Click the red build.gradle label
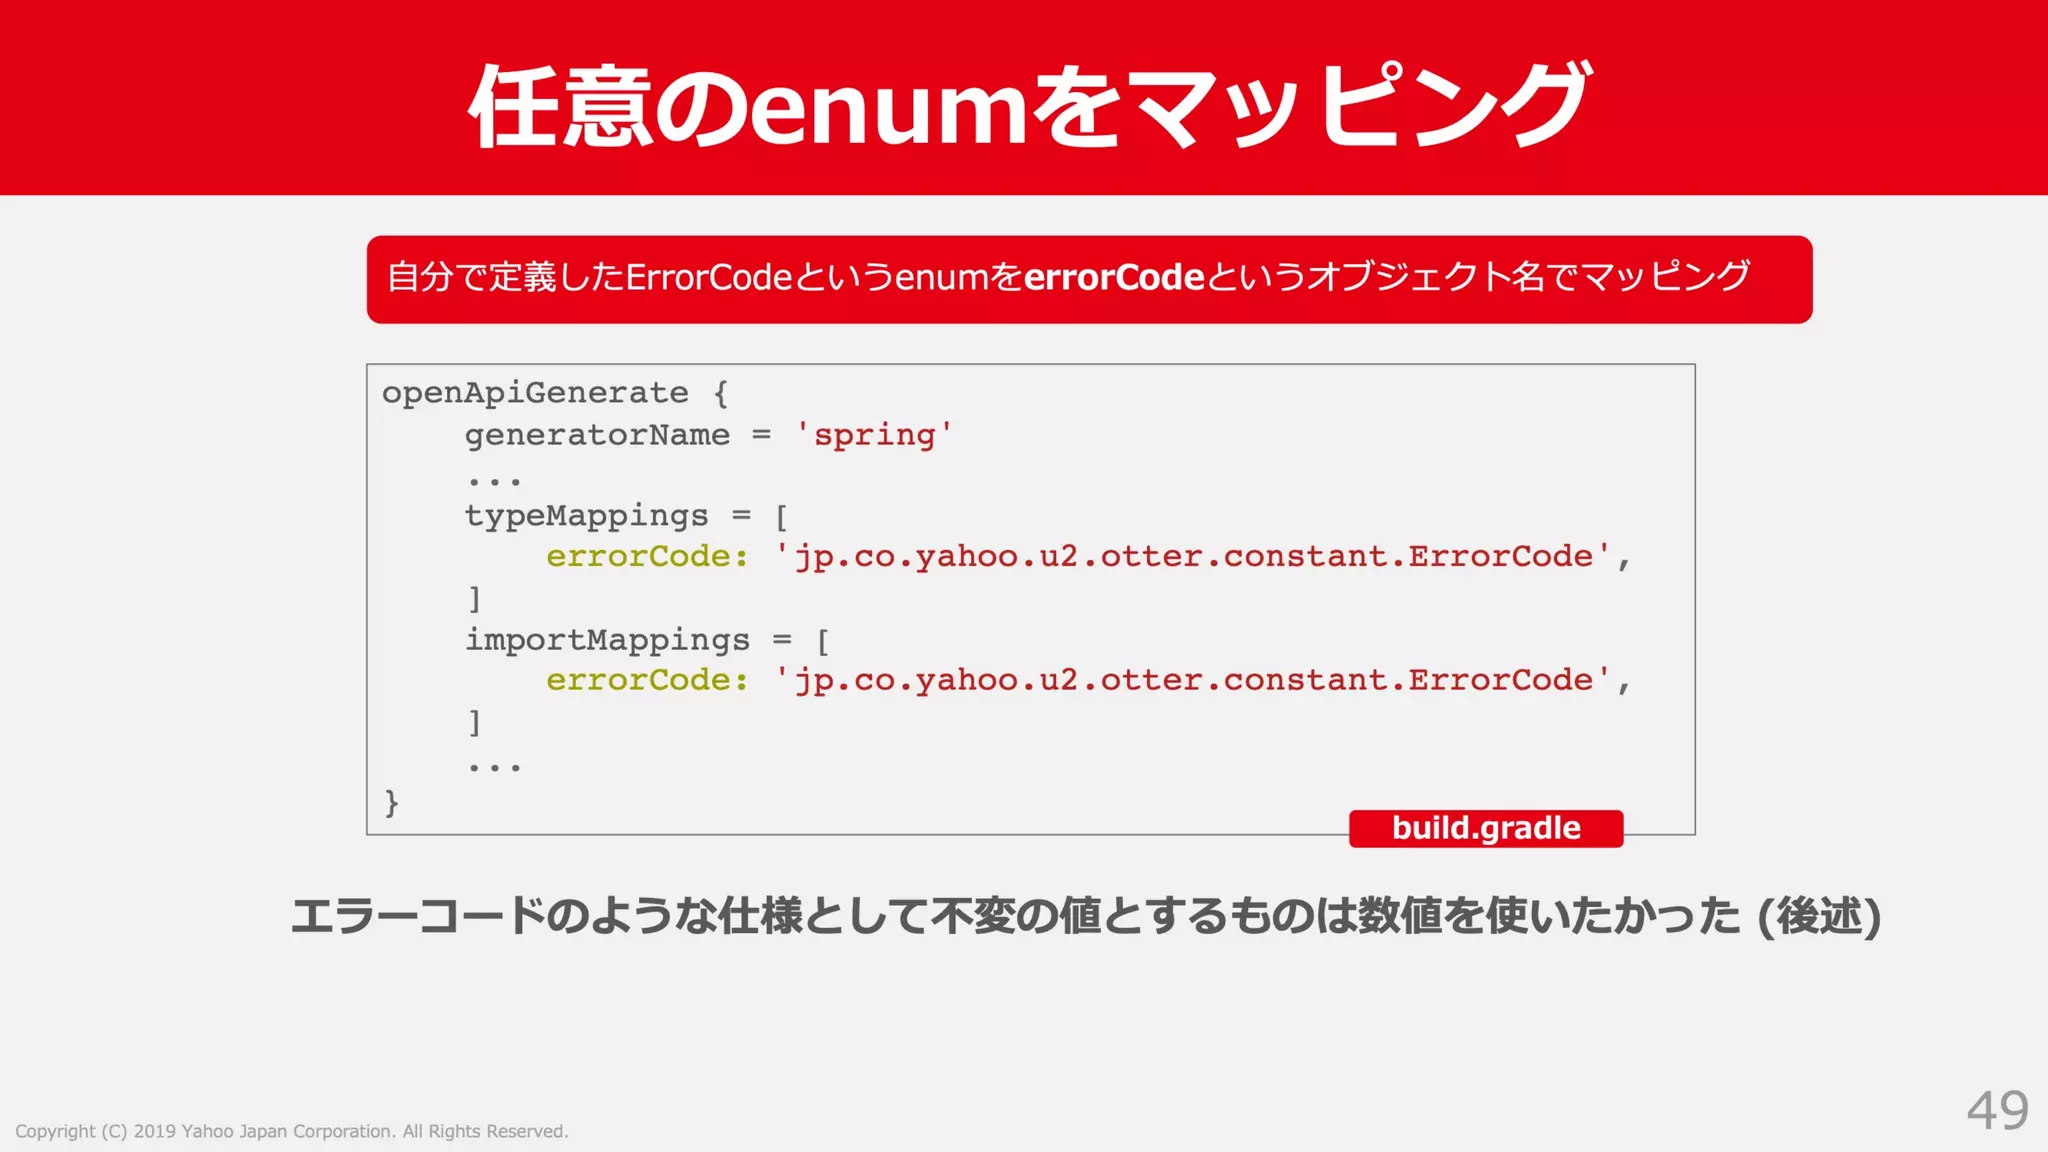Viewport: 2048px width, 1152px height. click(1485, 828)
